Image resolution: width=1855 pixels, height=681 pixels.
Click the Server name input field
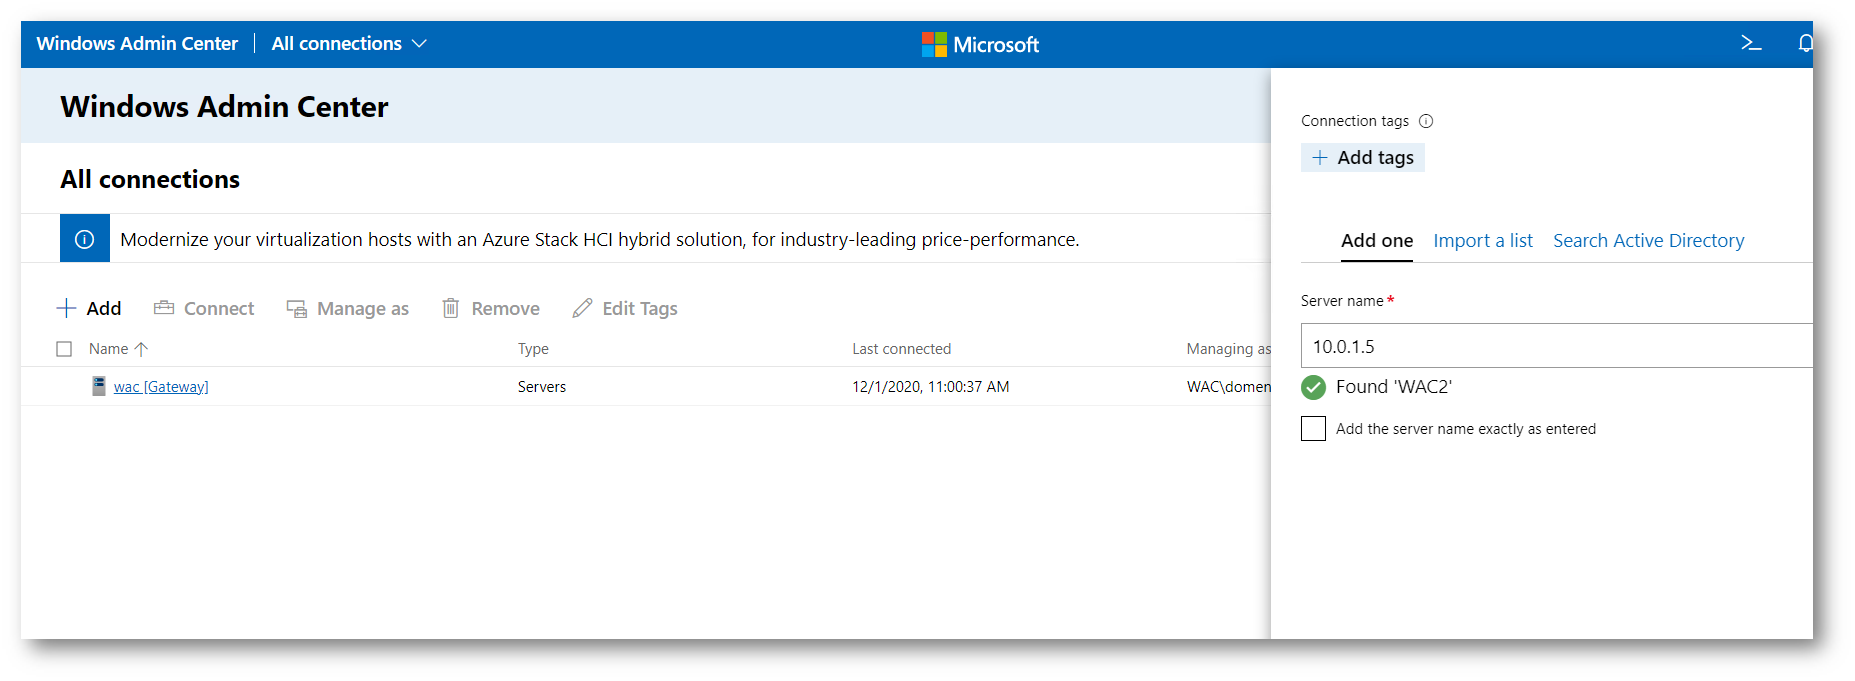pyautogui.click(x=1556, y=346)
